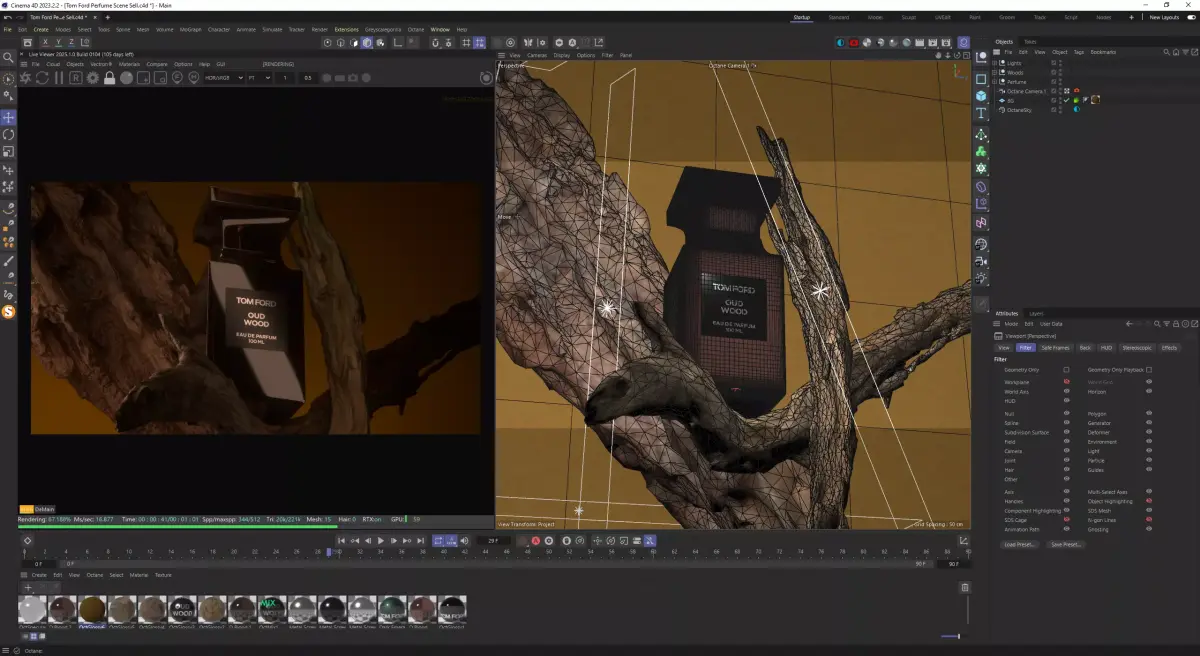
Task: Open the Cloner MoGraph icon
Action: pyautogui.click(x=981, y=151)
